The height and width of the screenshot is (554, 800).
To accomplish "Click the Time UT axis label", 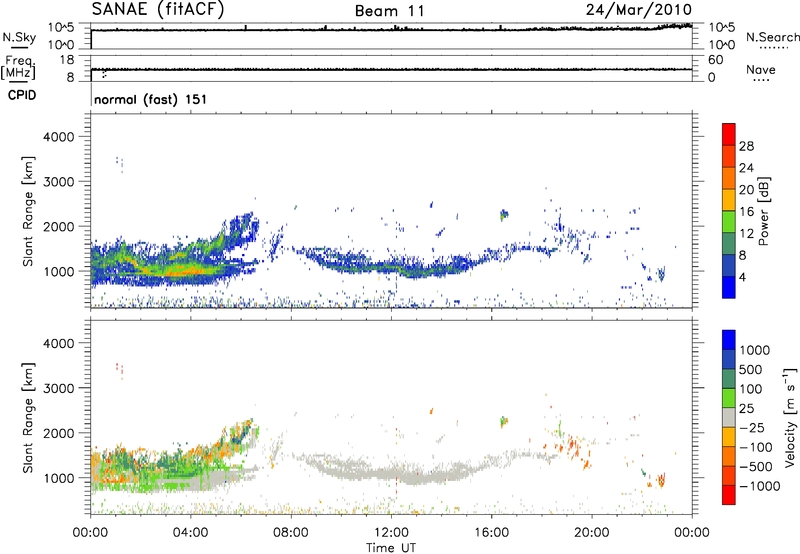I will click(391, 547).
